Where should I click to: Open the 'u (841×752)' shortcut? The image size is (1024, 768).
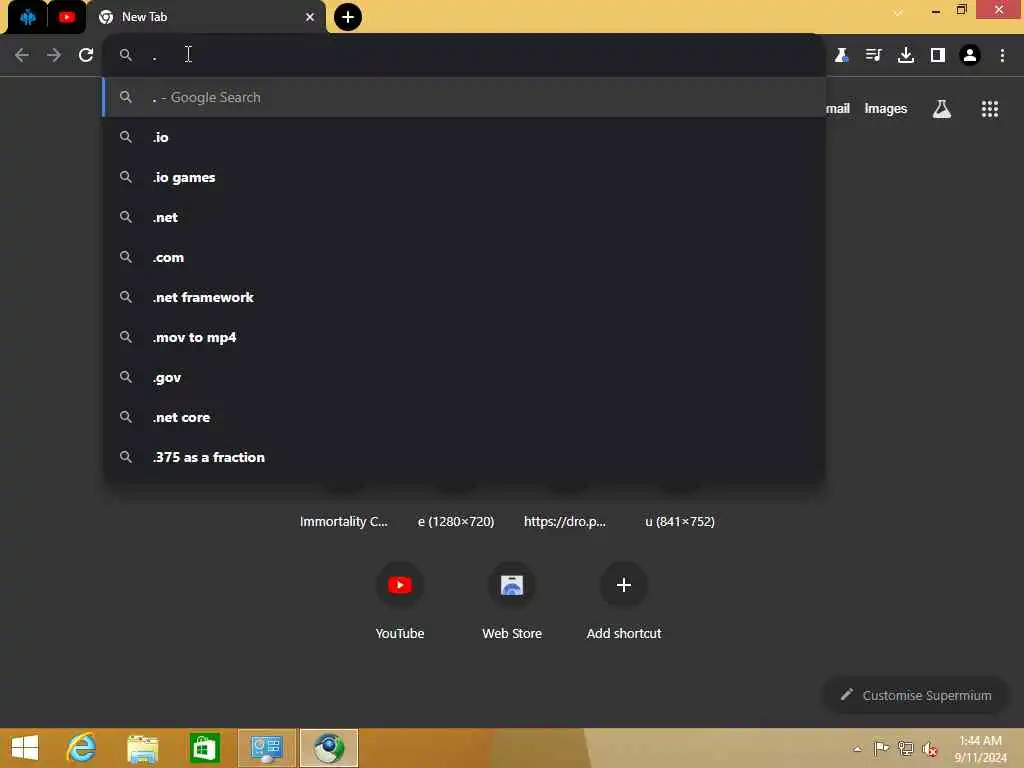coord(680,521)
